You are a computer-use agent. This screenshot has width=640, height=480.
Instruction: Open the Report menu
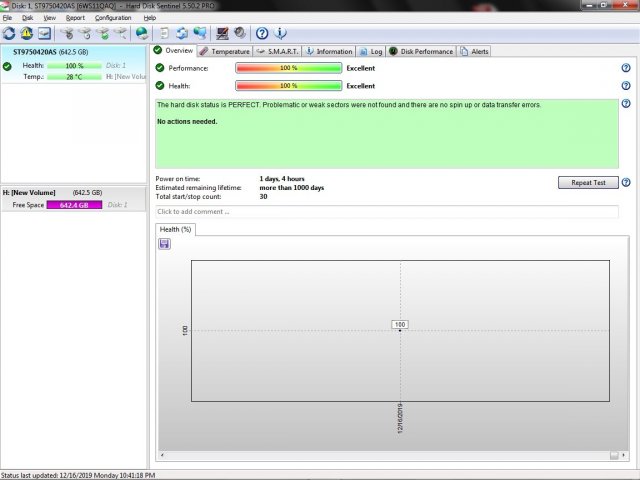[75, 18]
